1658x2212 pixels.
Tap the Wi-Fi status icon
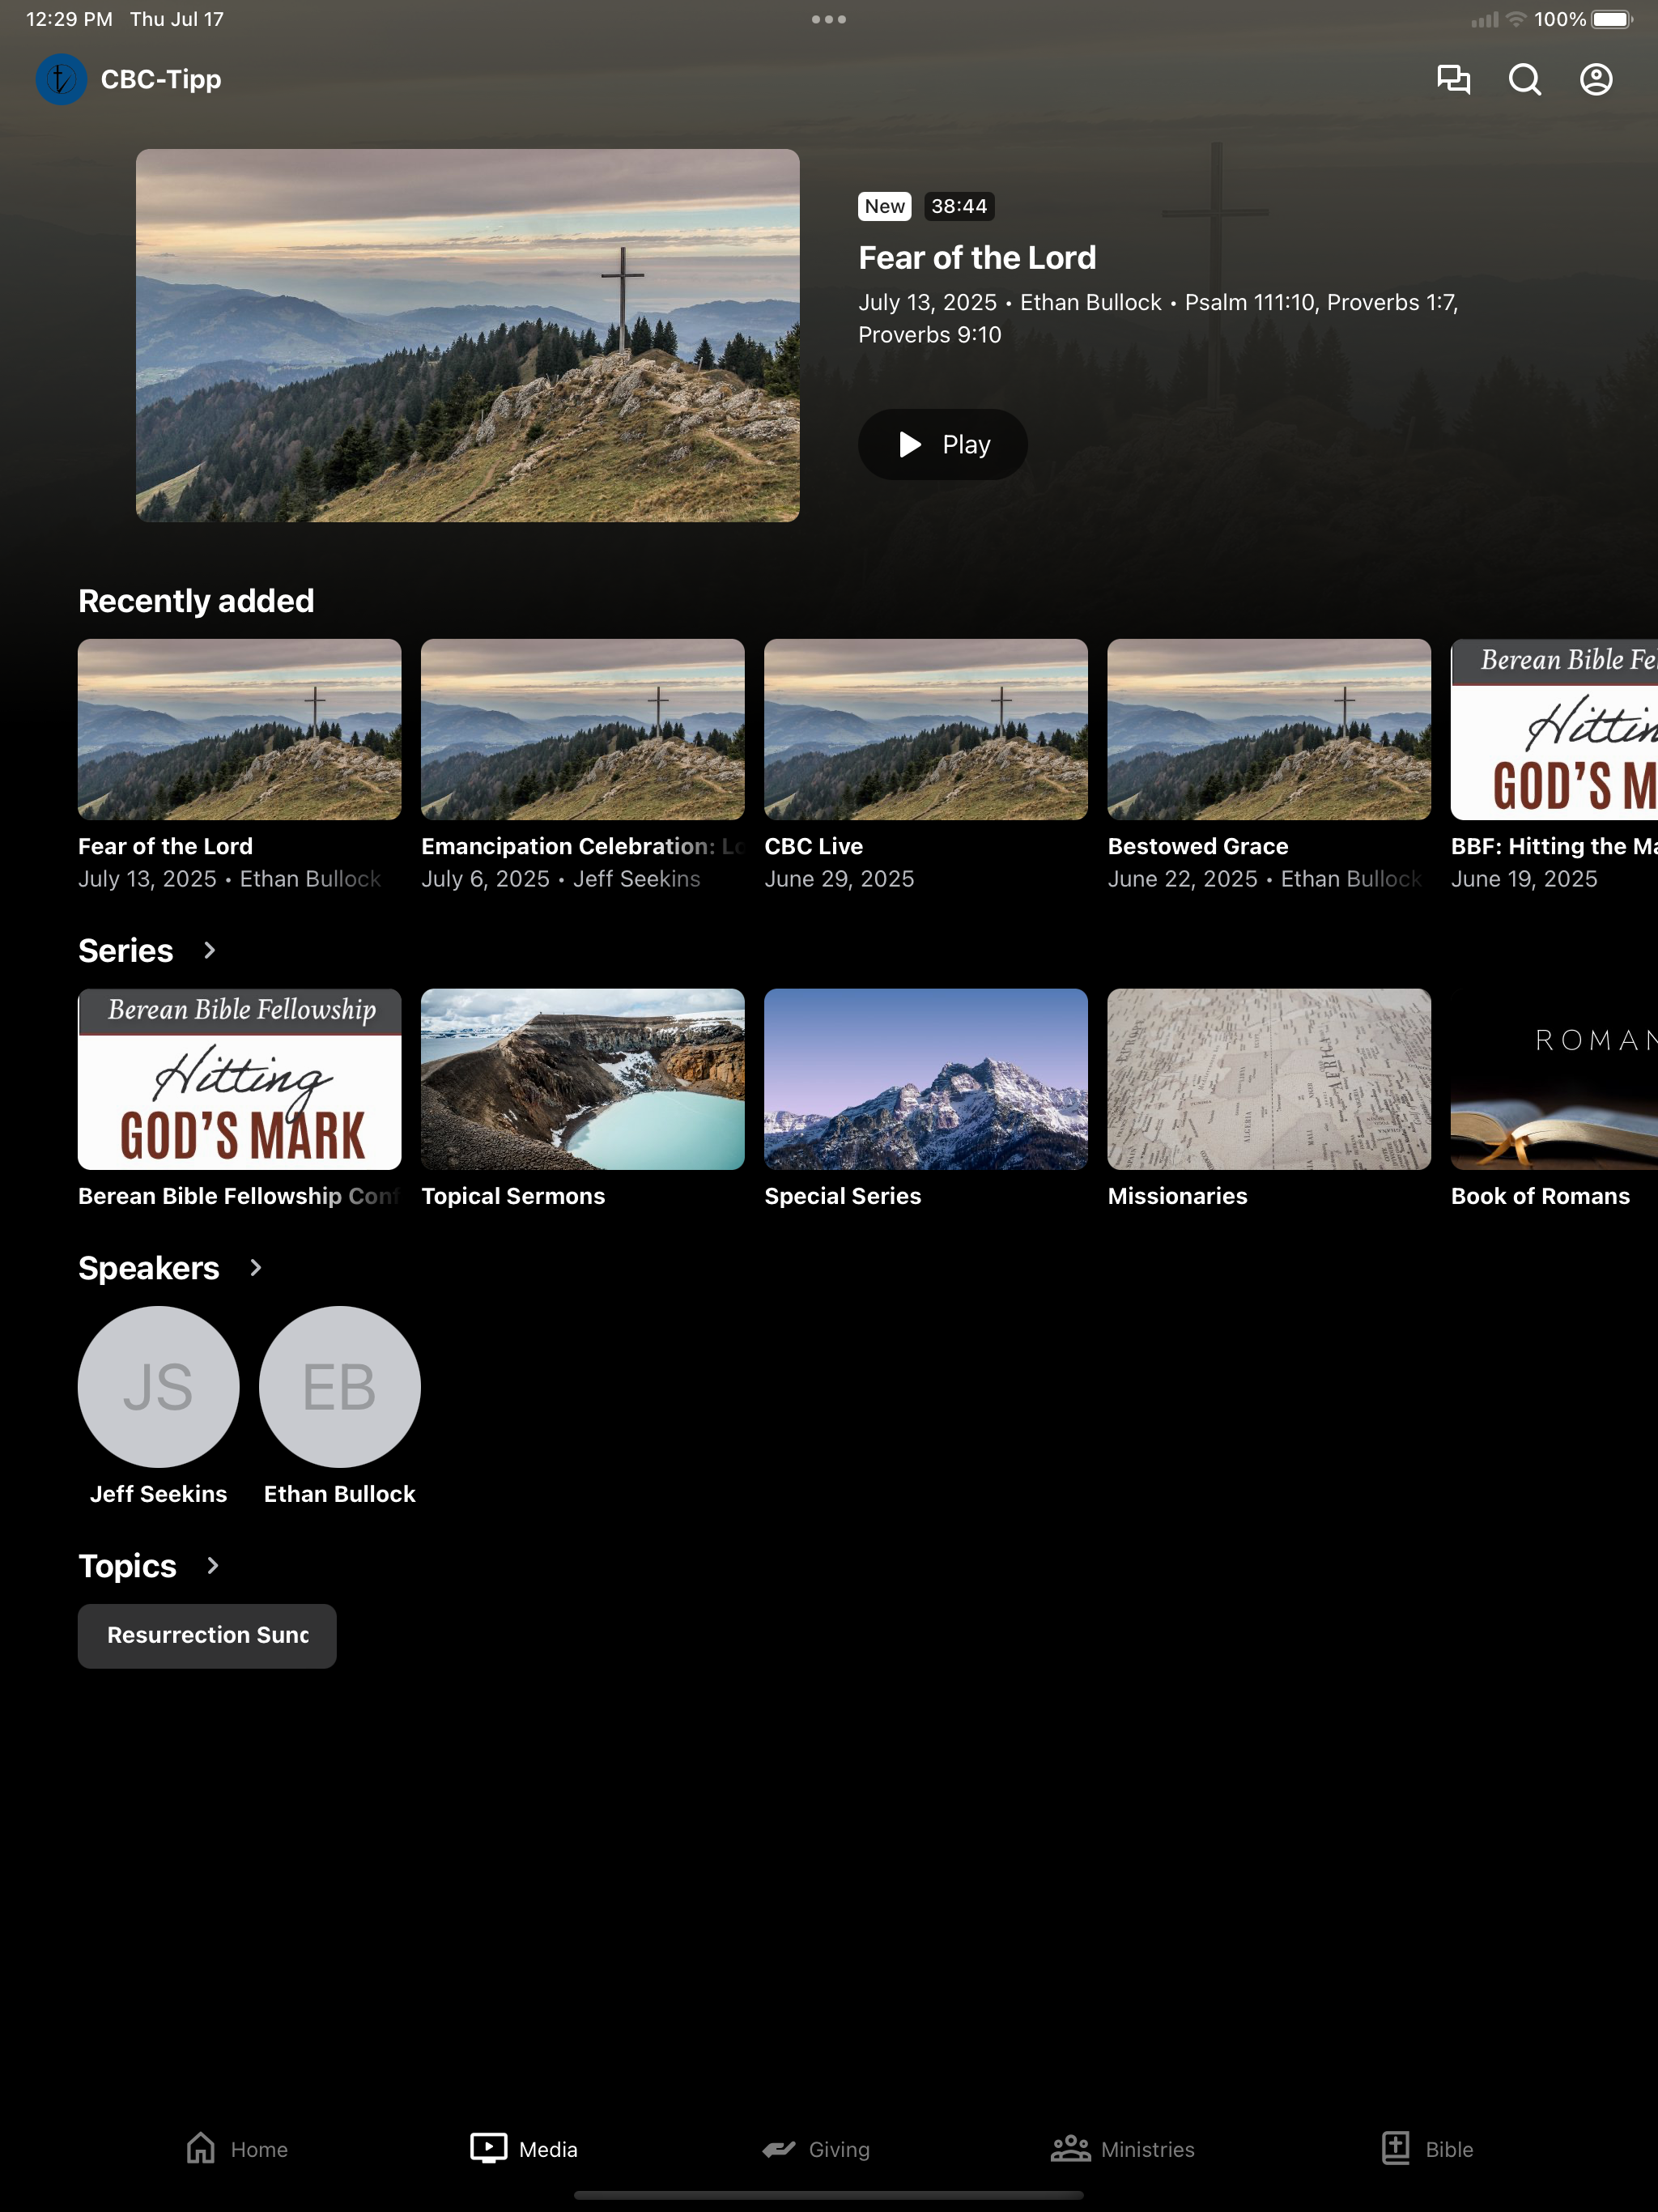pyautogui.click(x=1516, y=19)
